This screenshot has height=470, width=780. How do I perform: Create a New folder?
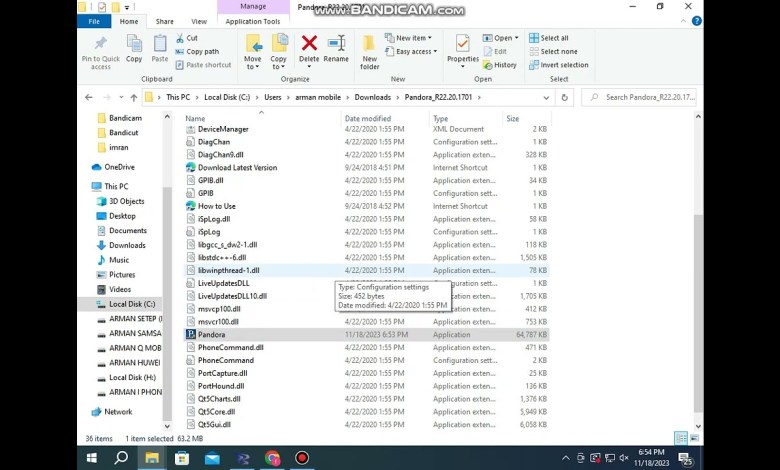[370, 52]
